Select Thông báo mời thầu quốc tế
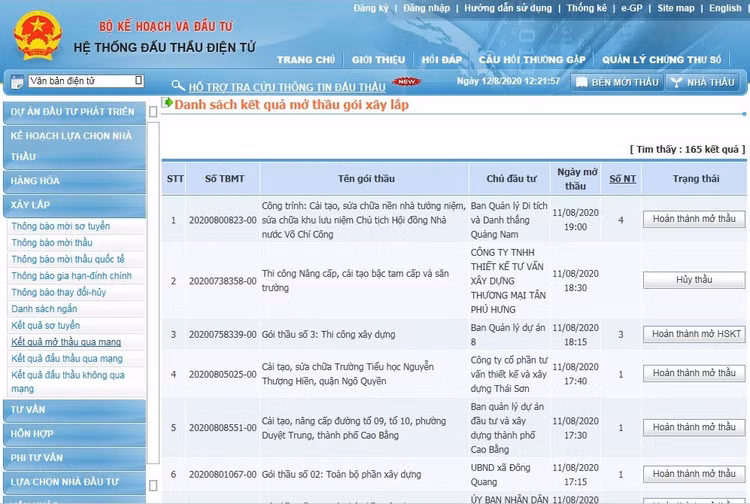The height and width of the screenshot is (504, 750). (68, 259)
